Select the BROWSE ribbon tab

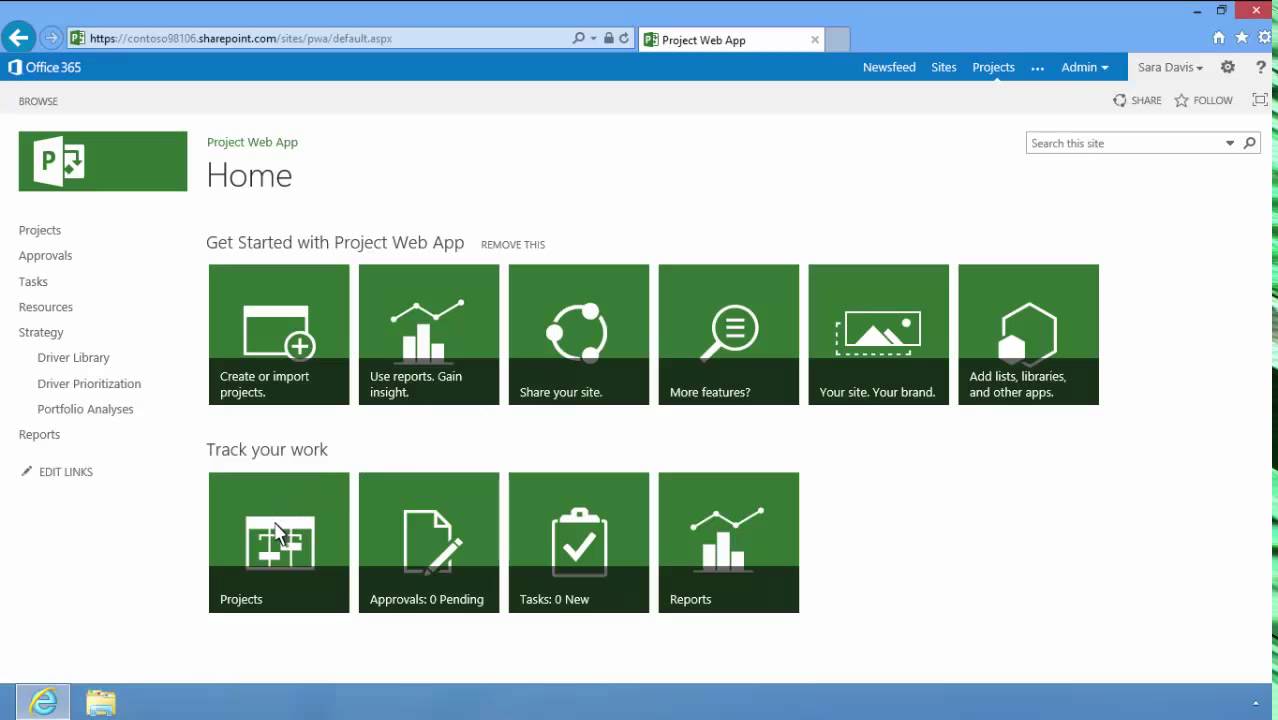click(x=38, y=101)
